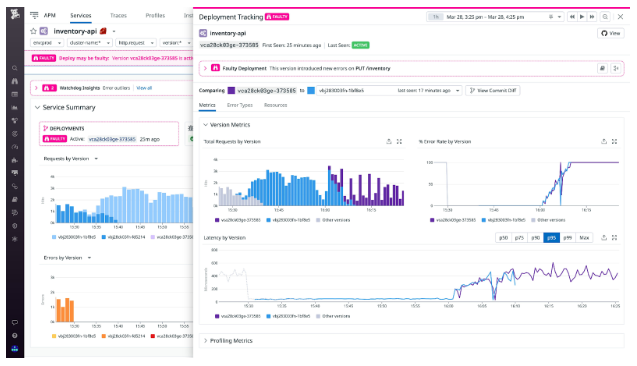637x366 pixels.
Task: Open the user avatar at sidebar bottom
Action: pyautogui.click(x=15, y=349)
